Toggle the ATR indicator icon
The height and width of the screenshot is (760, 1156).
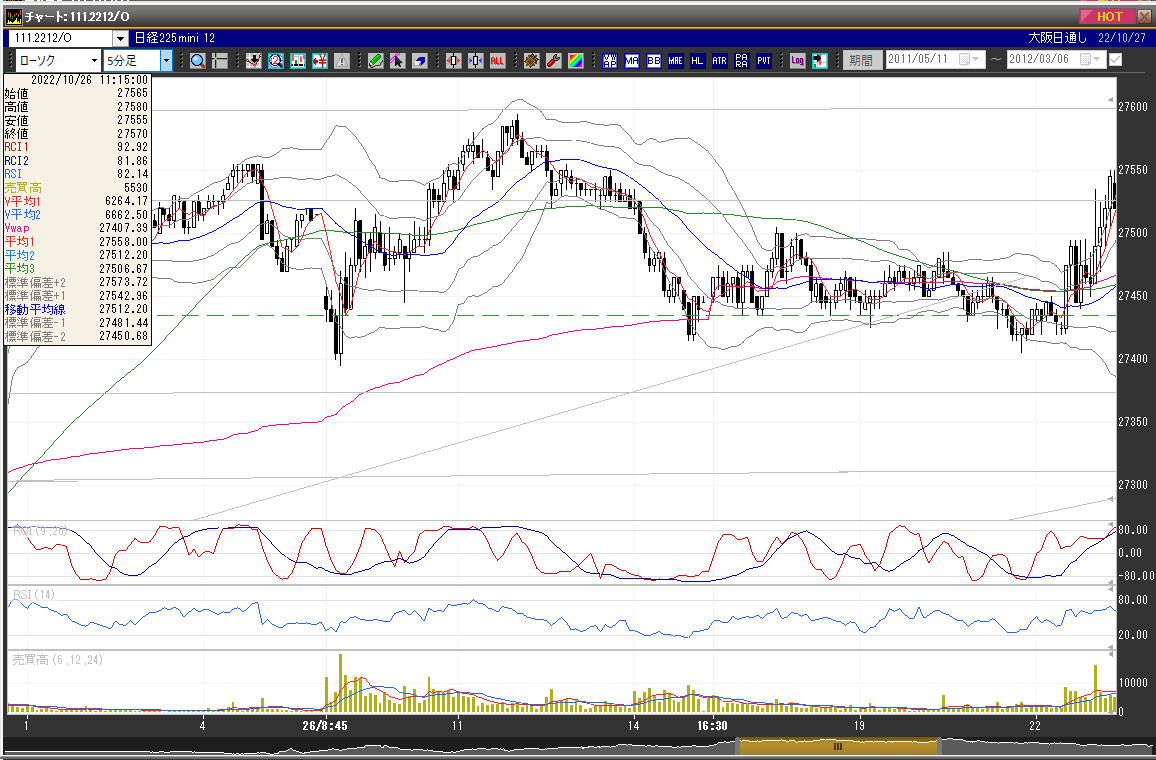tap(720, 60)
